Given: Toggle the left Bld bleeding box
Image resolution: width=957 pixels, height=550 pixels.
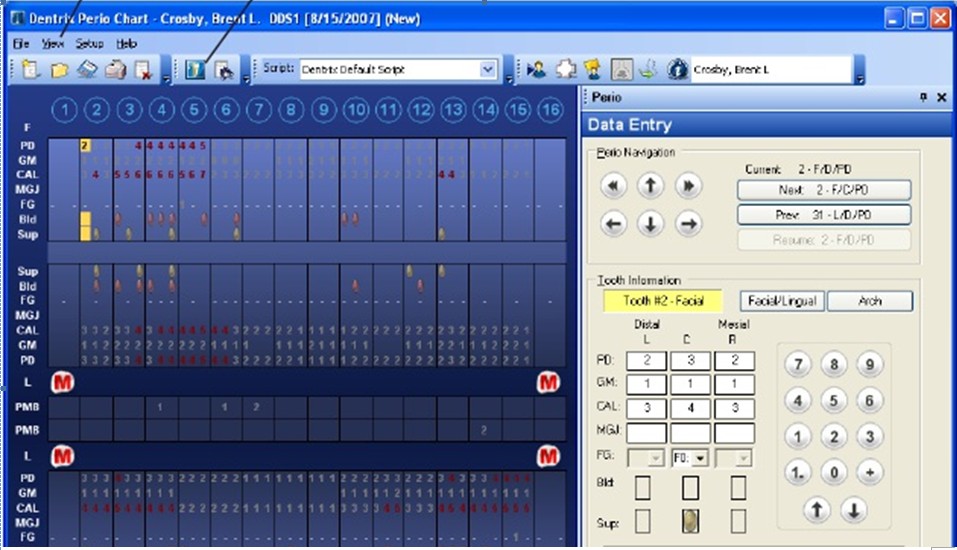Looking at the screenshot, I should [x=642, y=488].
